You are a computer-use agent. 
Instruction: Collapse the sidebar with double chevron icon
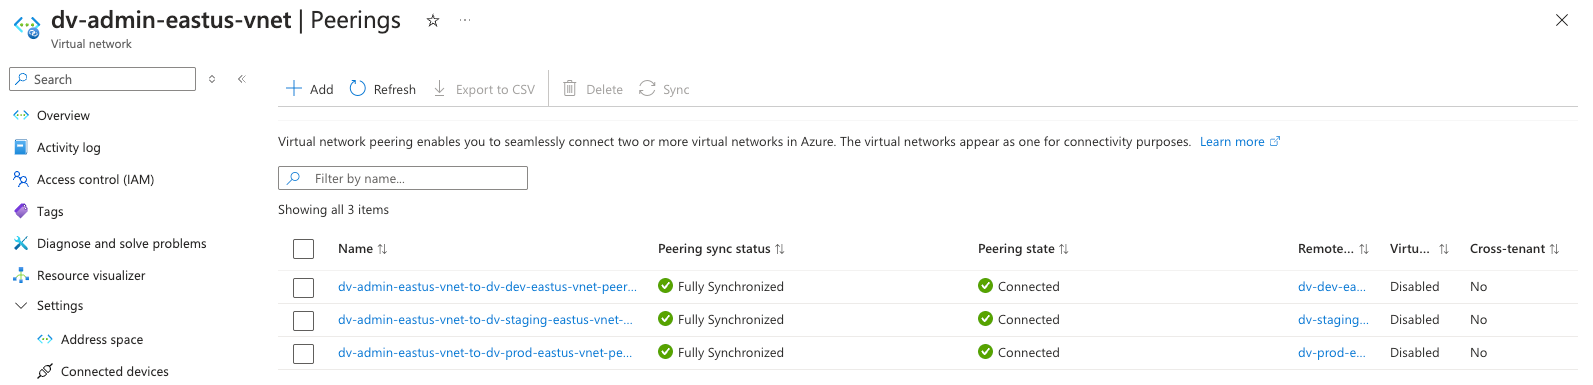click(x=241, y=79)
